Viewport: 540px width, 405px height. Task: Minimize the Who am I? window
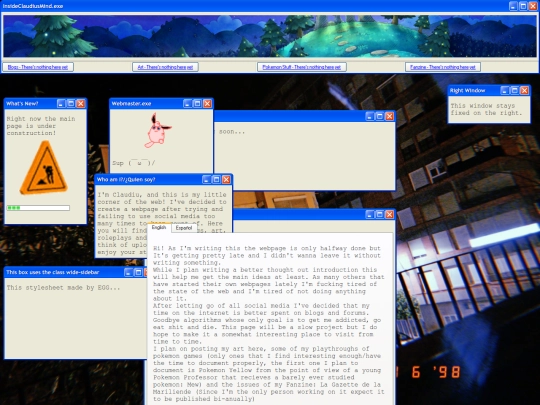coord(207,179)
